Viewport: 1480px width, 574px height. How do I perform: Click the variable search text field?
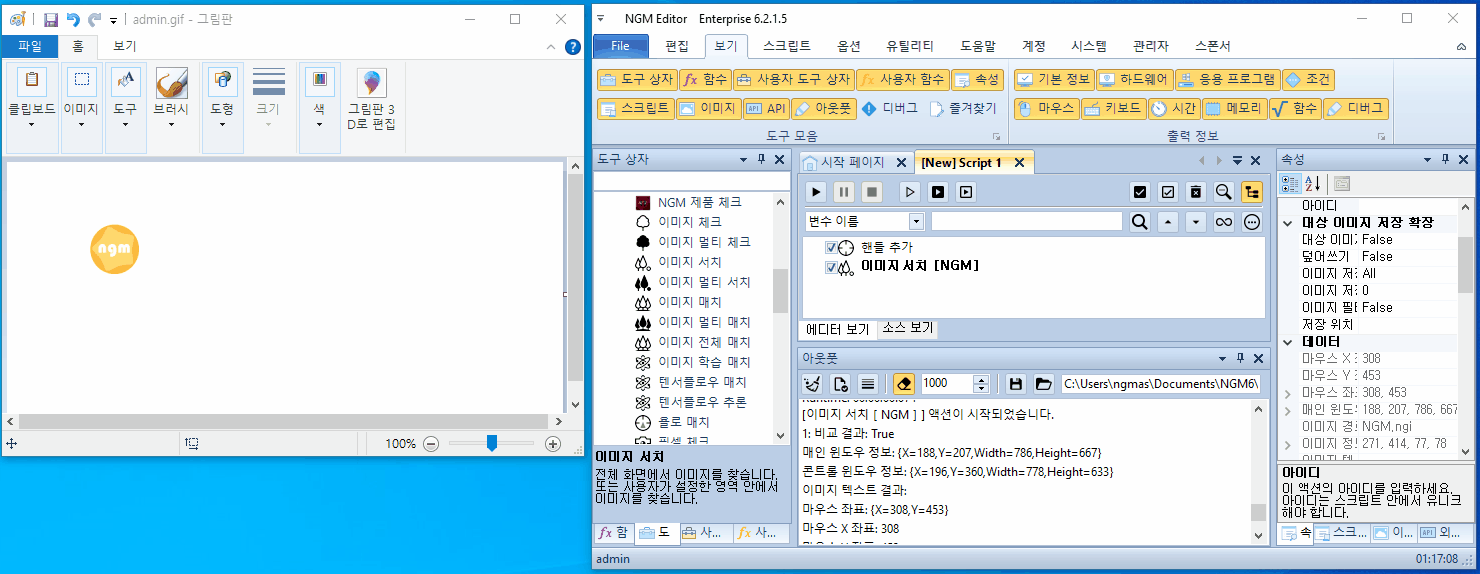1026,221
